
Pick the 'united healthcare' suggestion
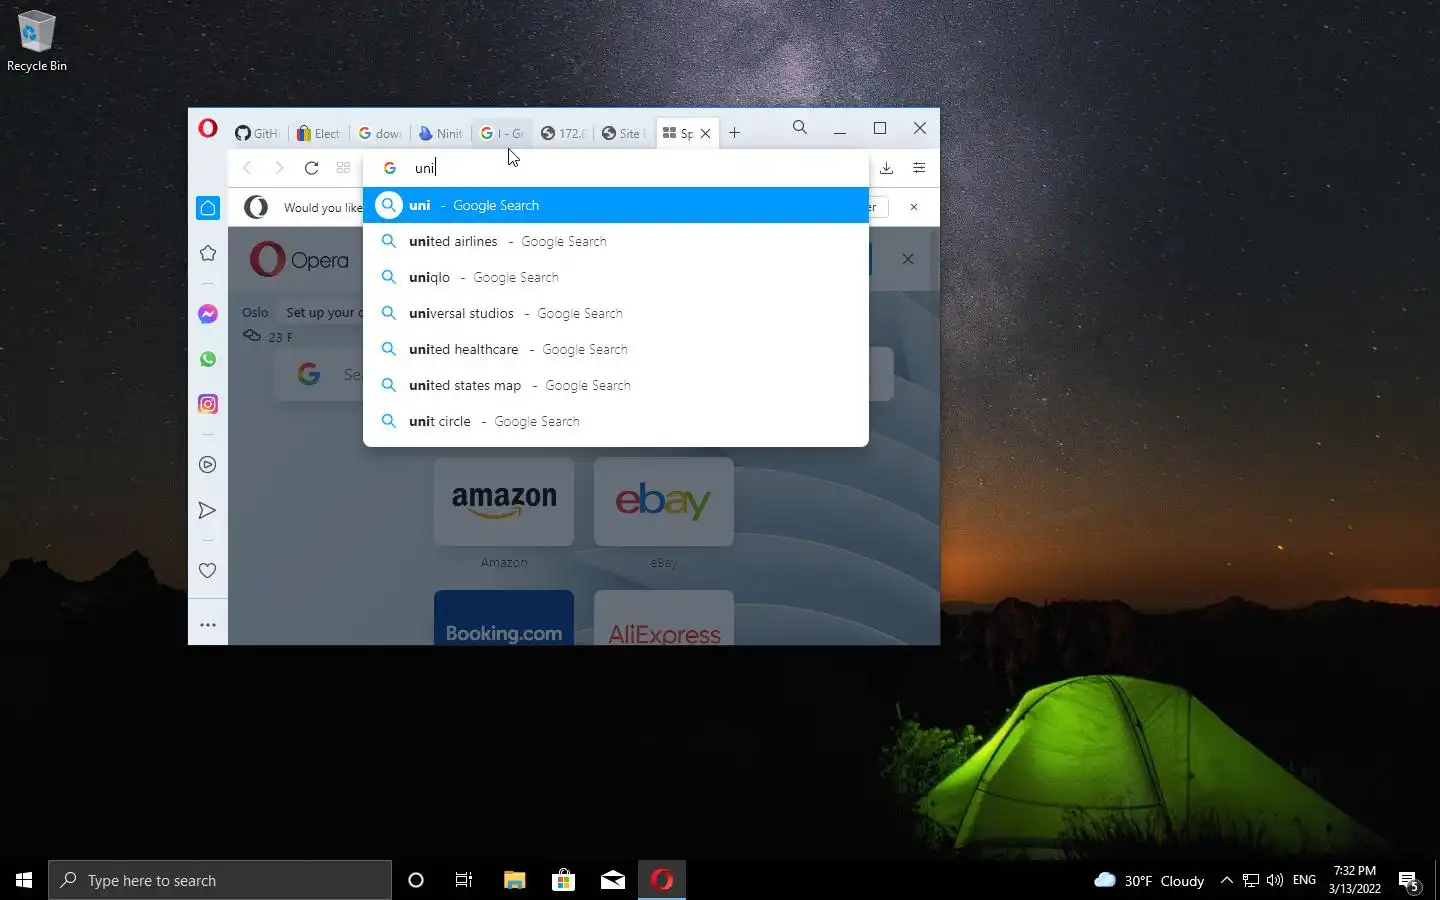tap(616, 349)
